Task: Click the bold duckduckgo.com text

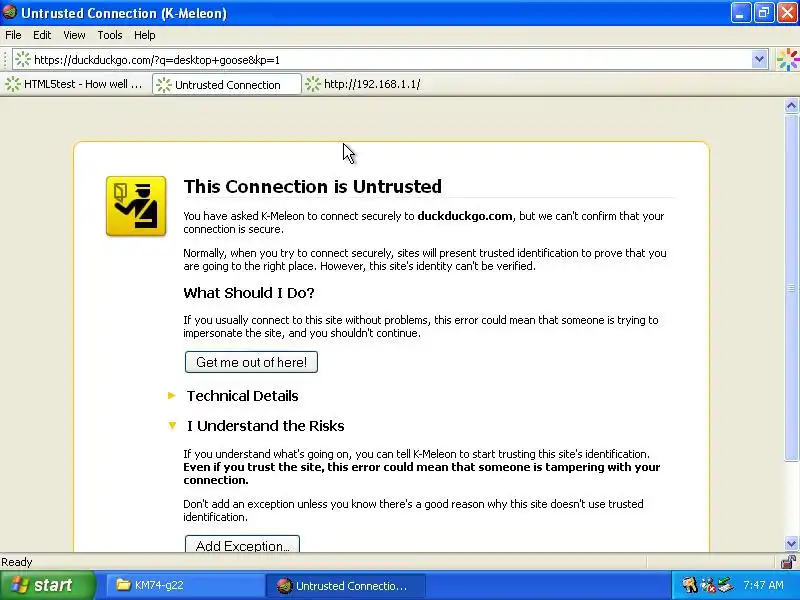Action: 465,216
